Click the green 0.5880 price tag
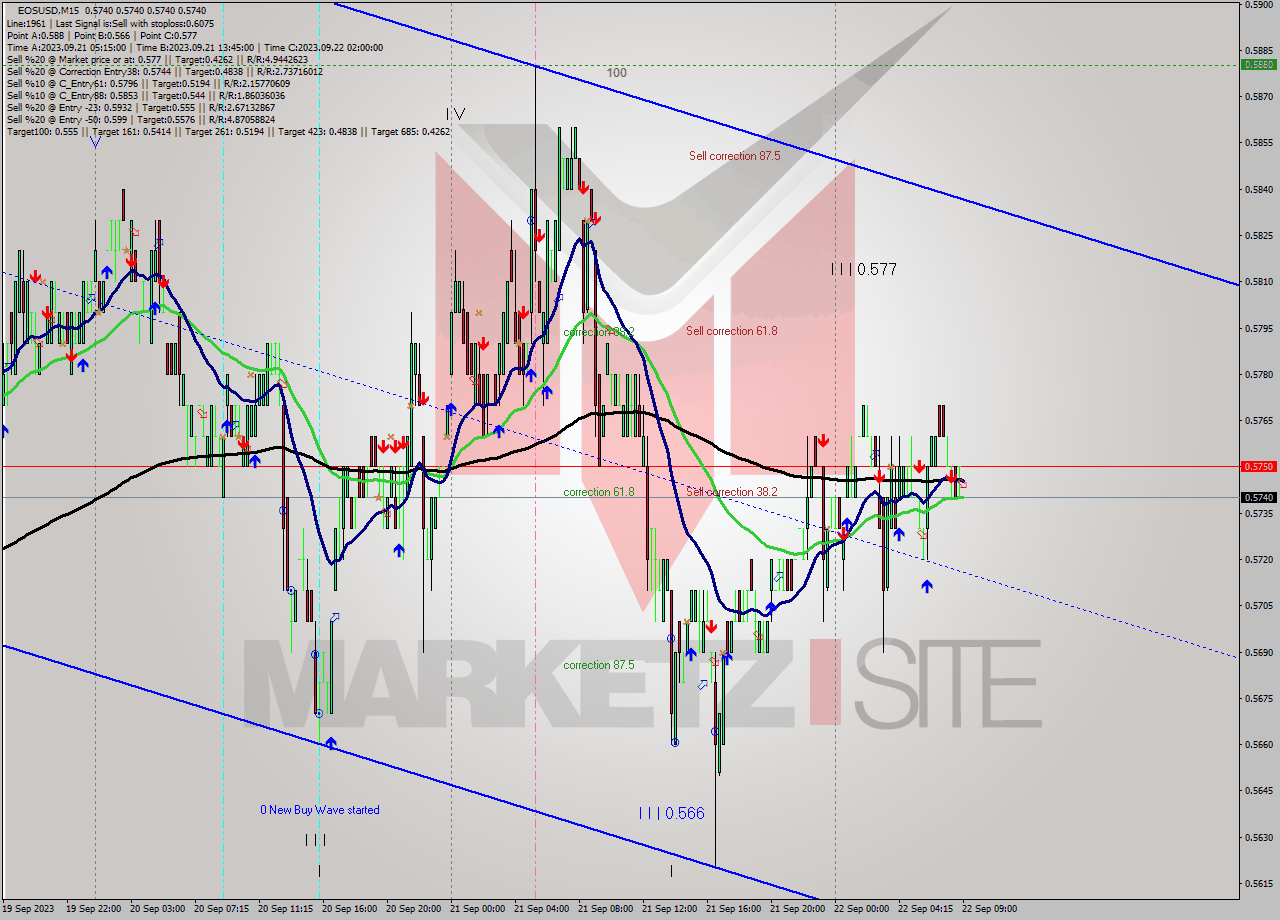The width and height of the screenshot is (1280, 920). pyautogui.click(x=1258, y=64)
